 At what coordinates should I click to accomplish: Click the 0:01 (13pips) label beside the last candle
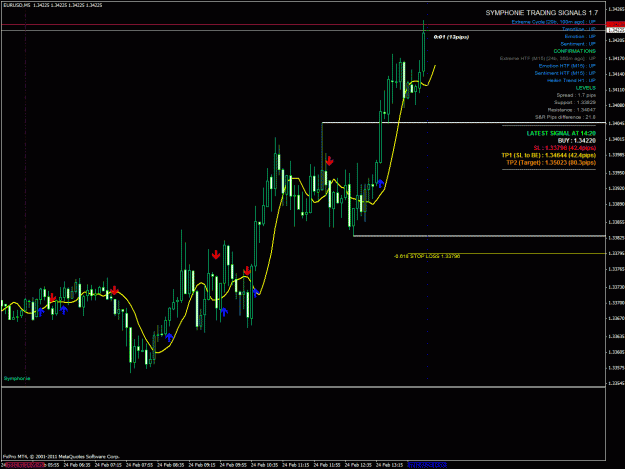point(451,37)
